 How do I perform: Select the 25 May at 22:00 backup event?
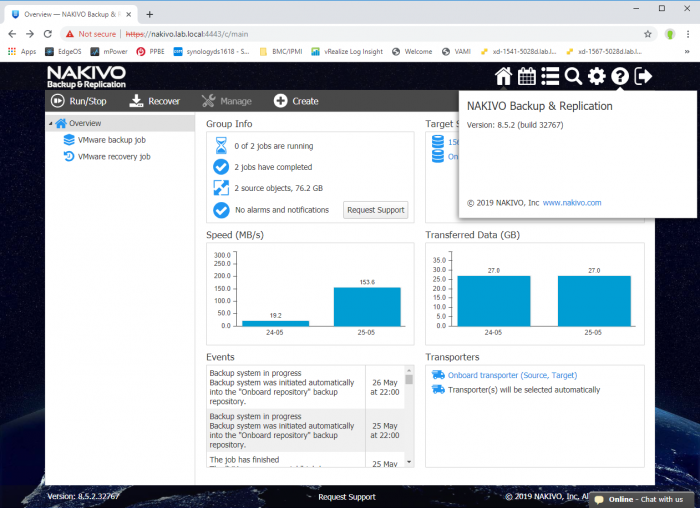(x=306, y=430)
